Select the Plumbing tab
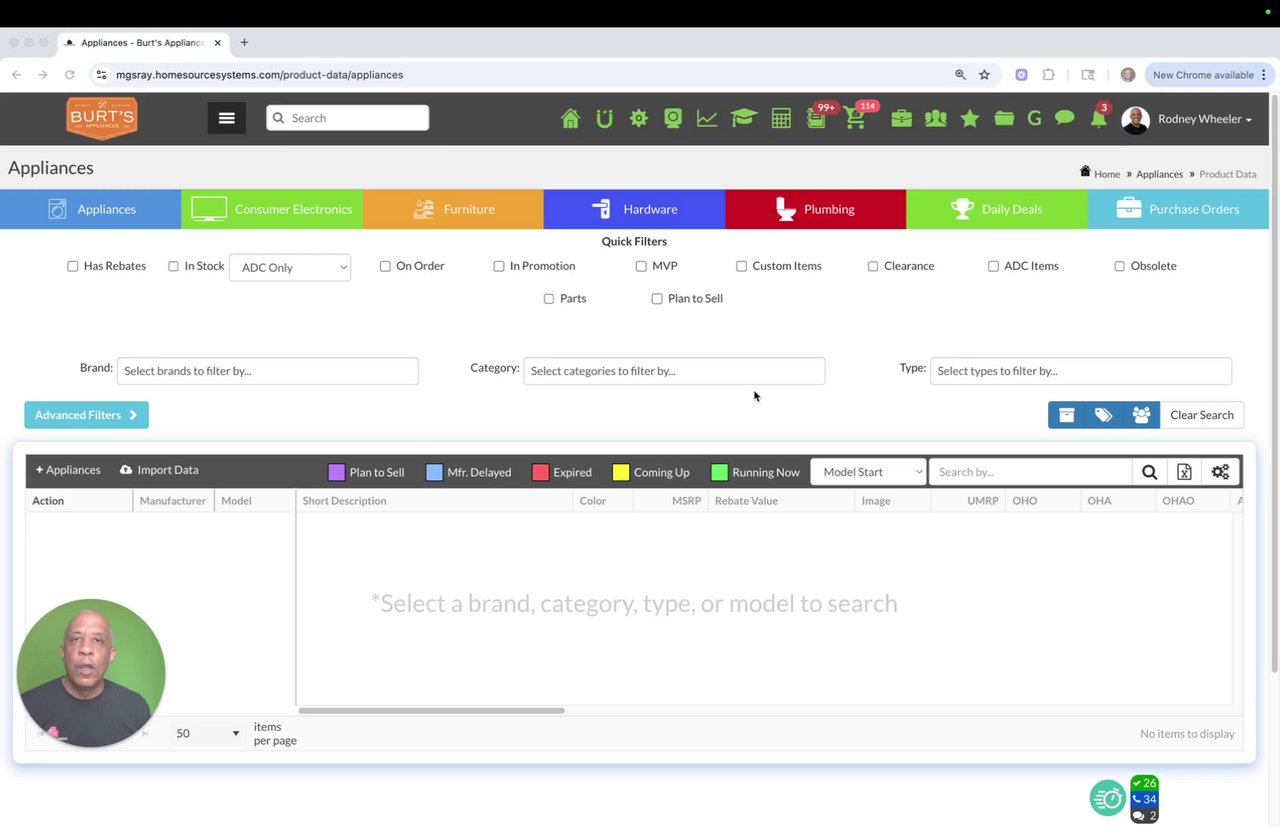 (x=816, y=209)
